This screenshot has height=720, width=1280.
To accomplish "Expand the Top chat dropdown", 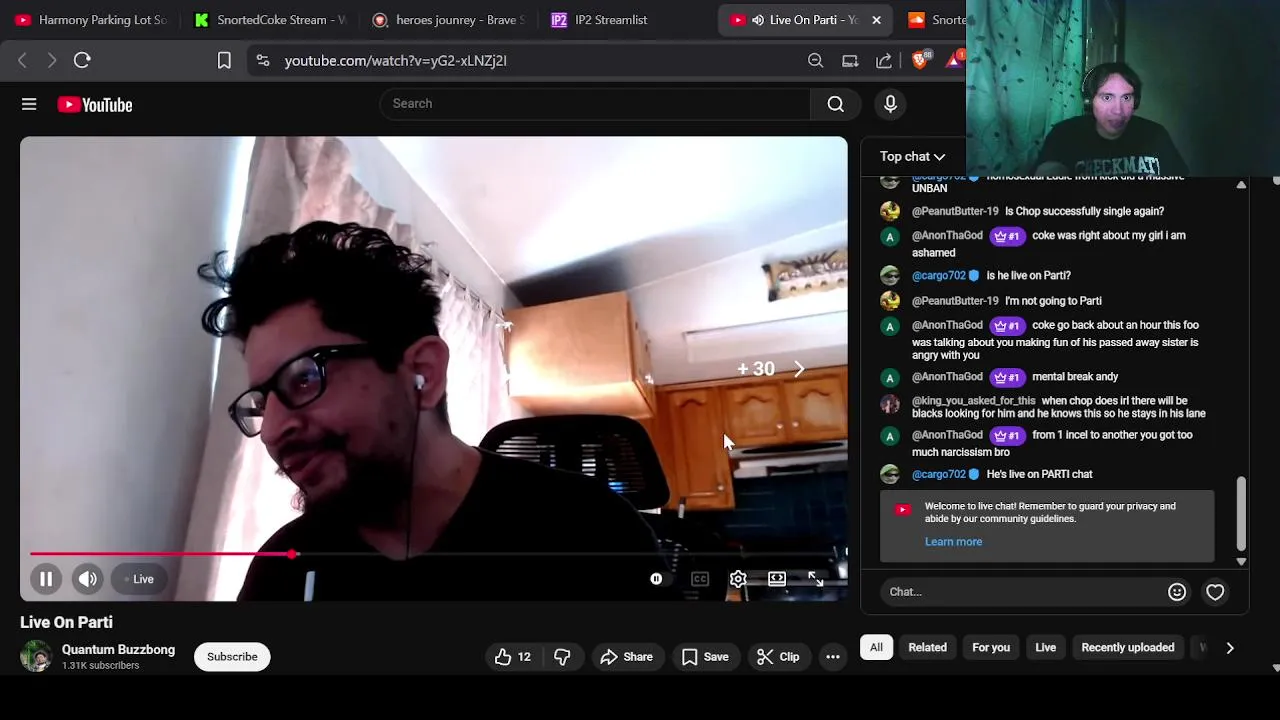I will pyautogui.click(x=912, y=156).
